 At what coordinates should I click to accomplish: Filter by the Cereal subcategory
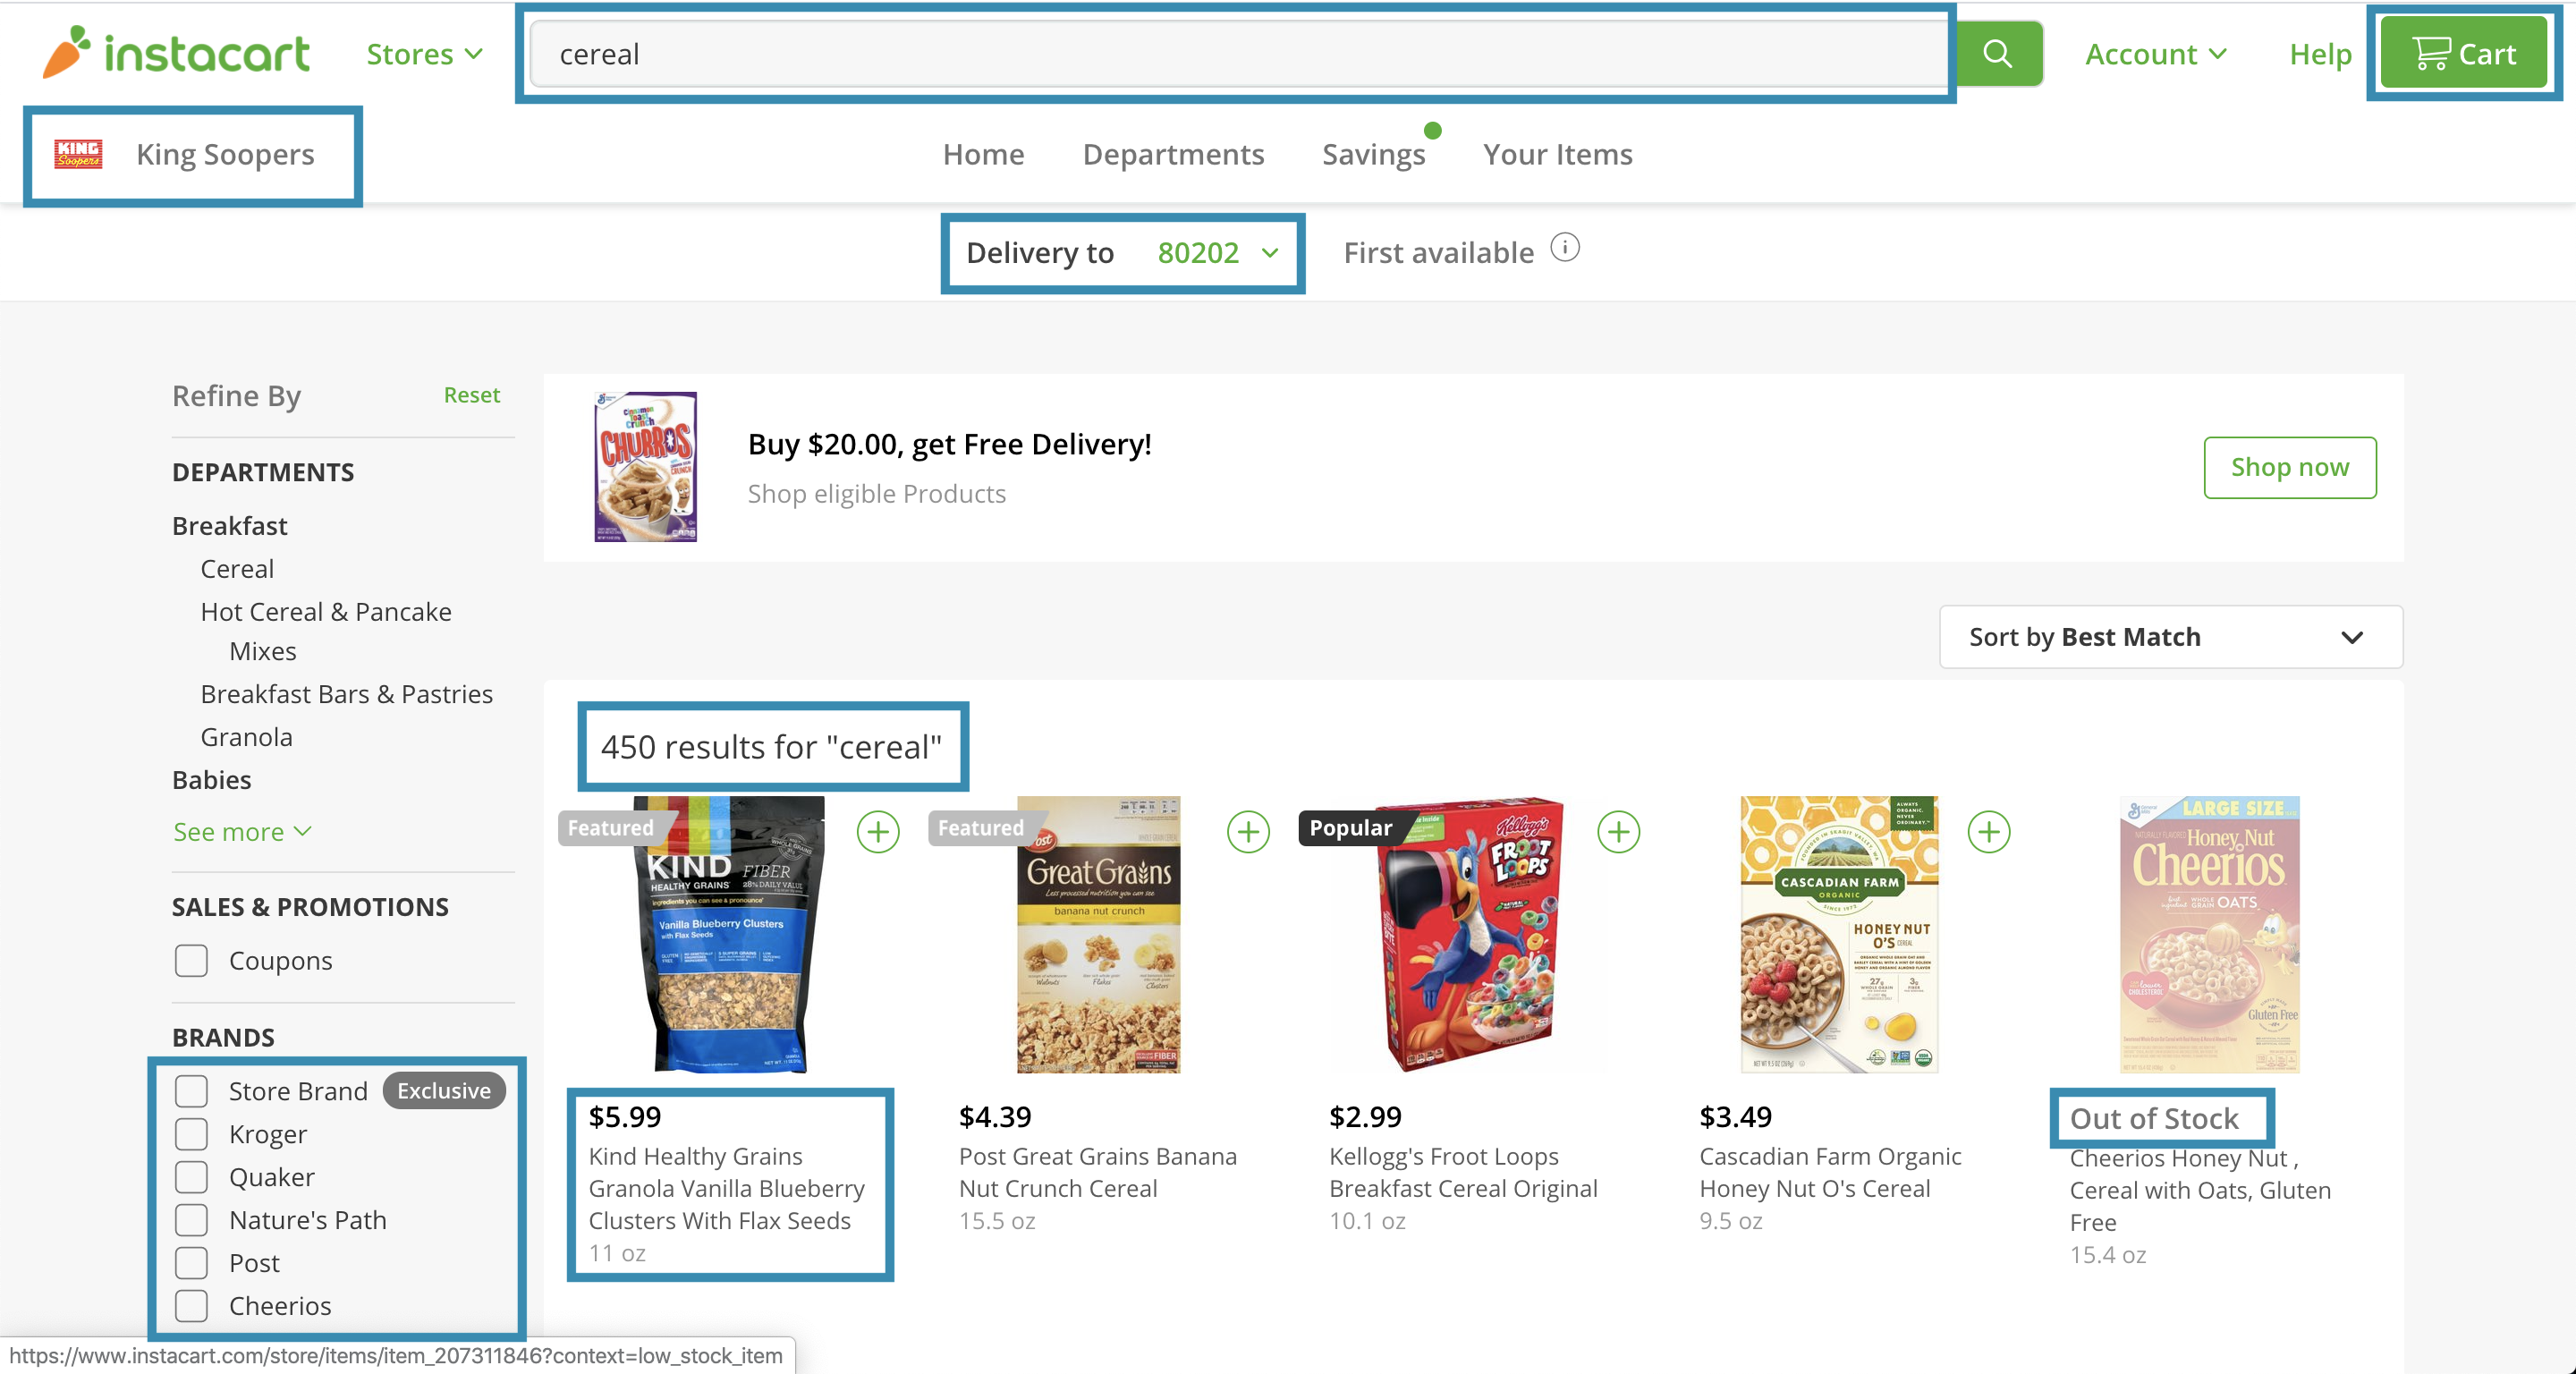tap(237, 569)
